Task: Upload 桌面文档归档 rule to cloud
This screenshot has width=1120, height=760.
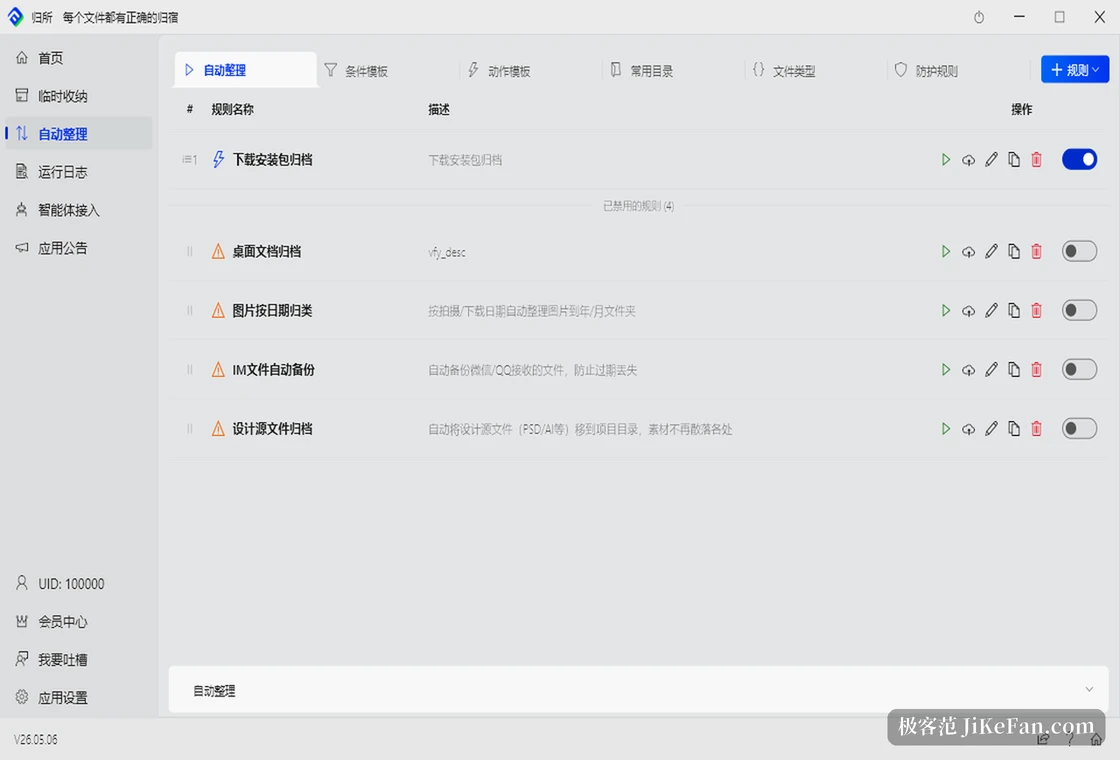Action: 968,251
